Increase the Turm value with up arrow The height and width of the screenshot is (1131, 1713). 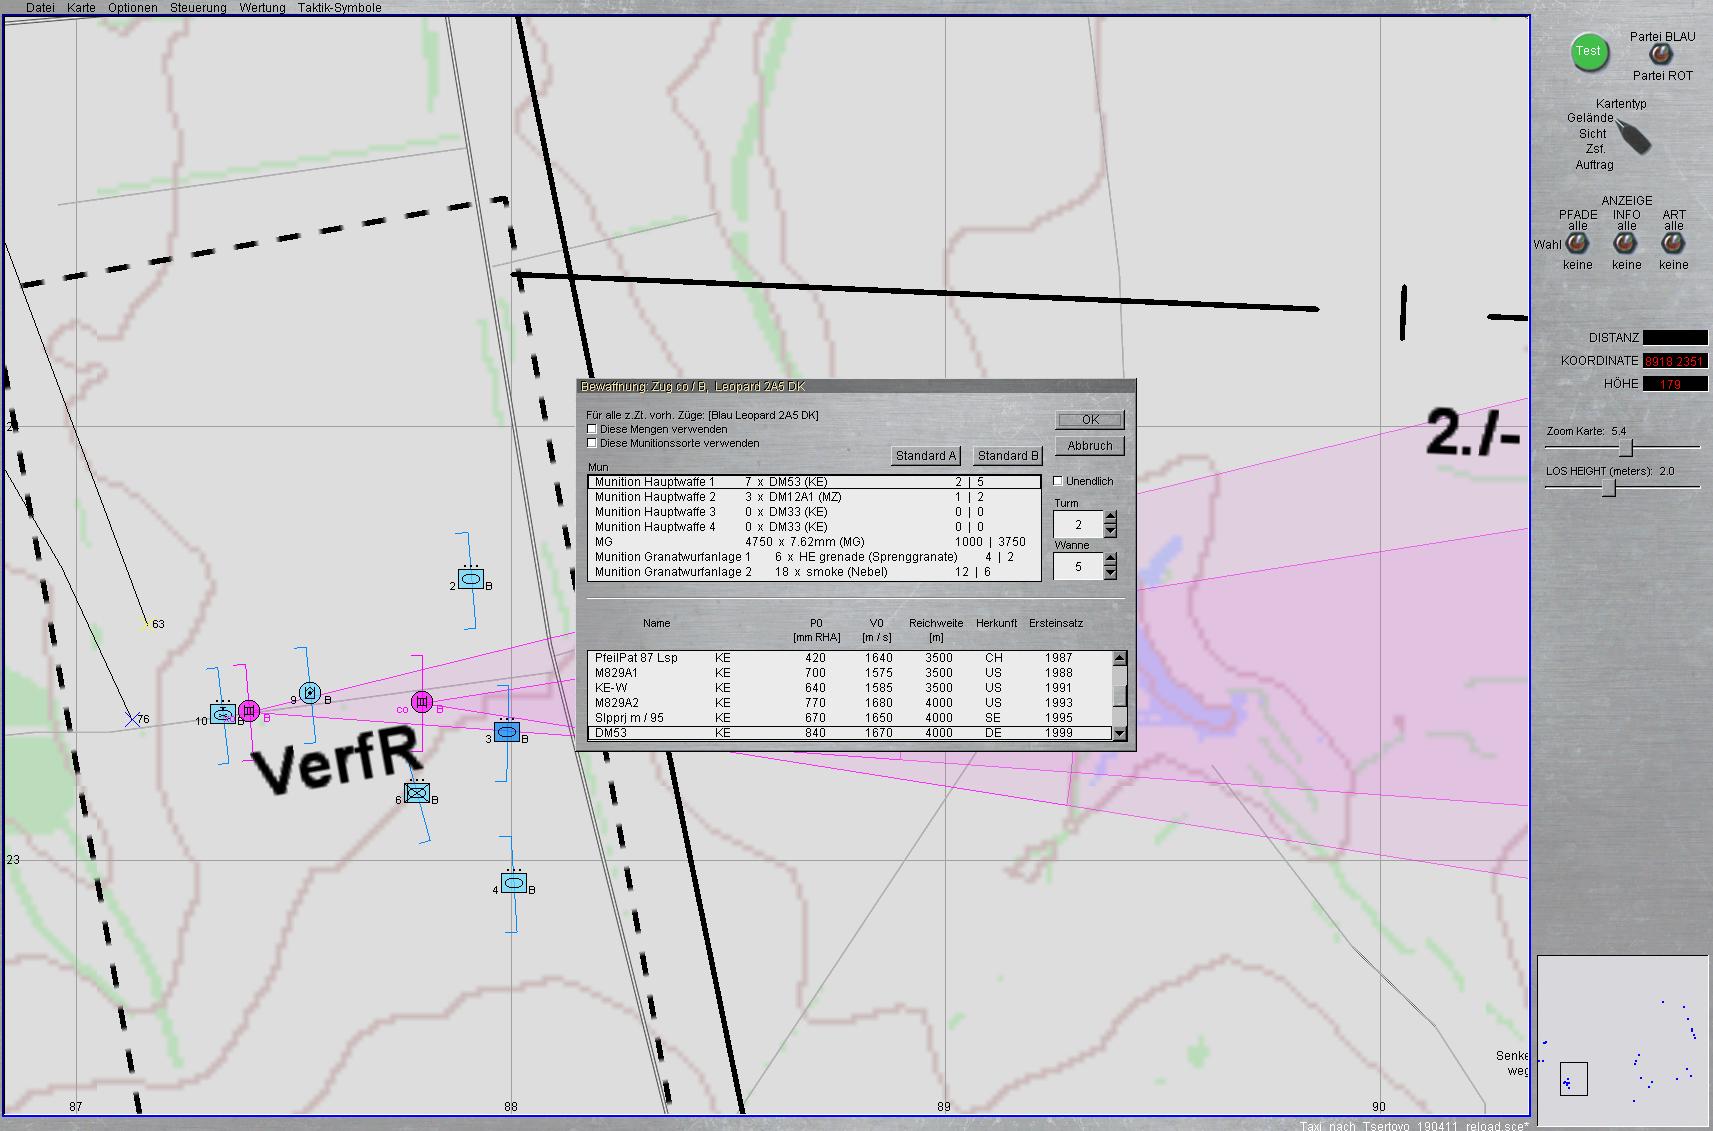[x=1110, y=518]
